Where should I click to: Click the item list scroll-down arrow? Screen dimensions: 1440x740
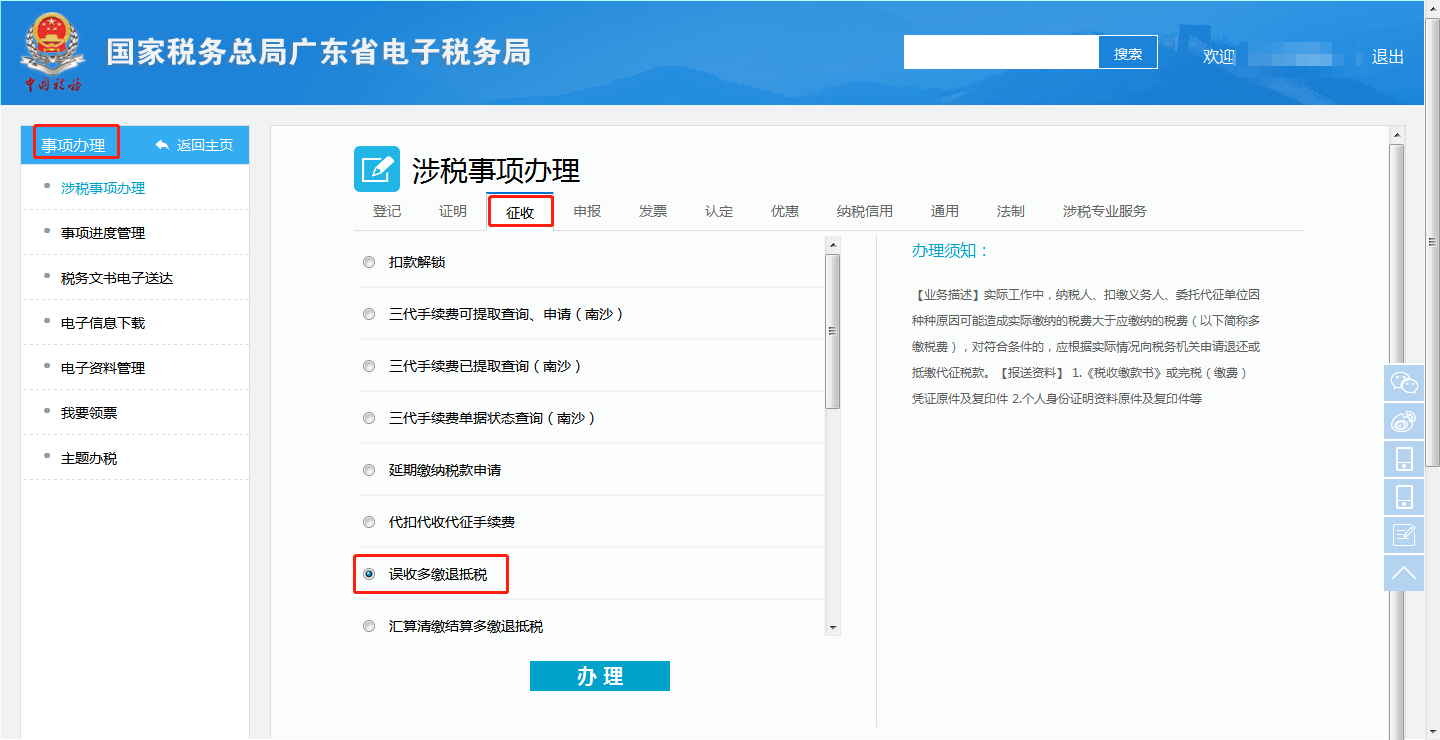[x=832, y=627]
